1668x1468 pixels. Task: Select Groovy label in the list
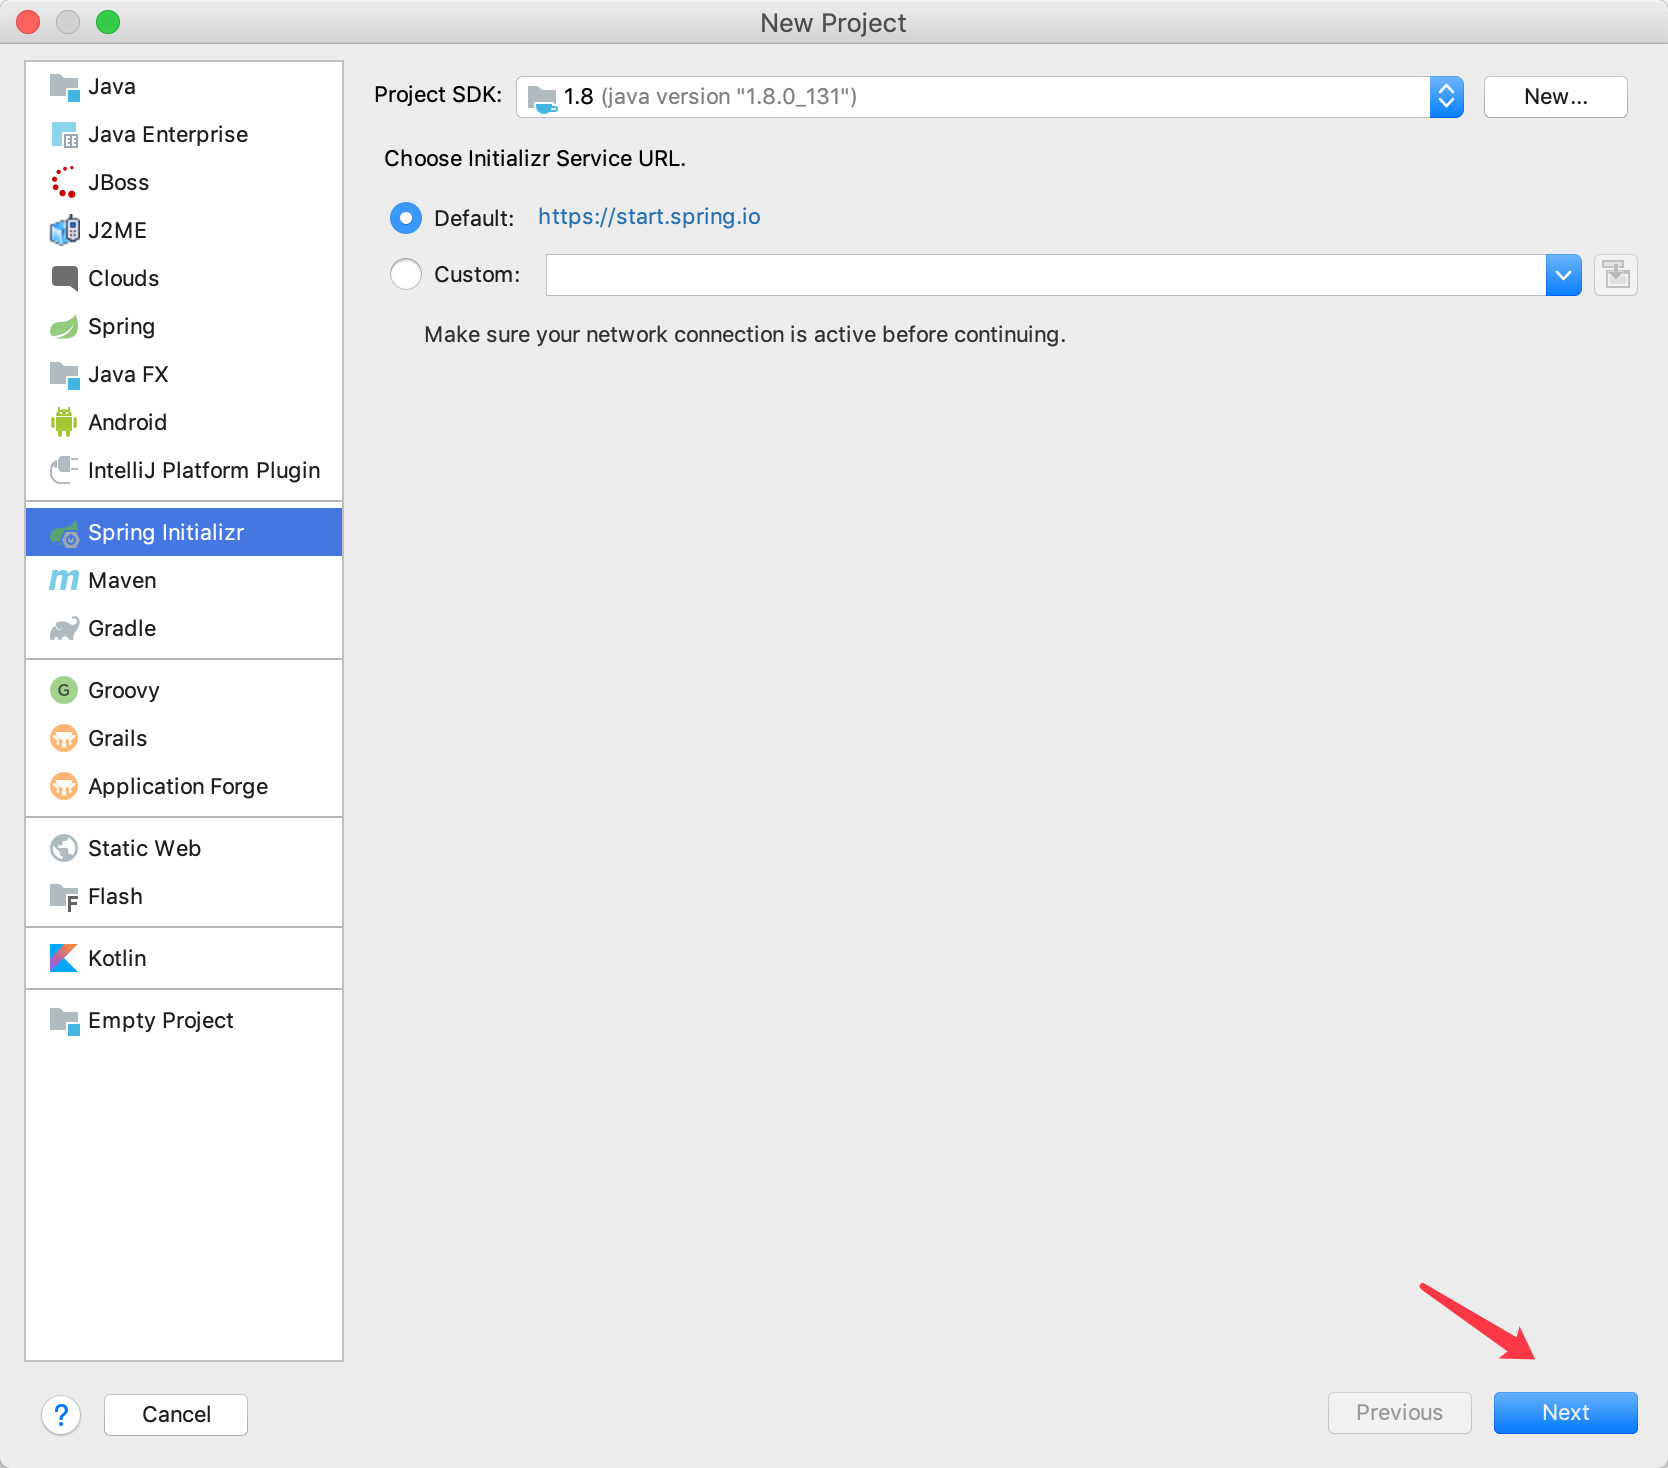click(x=123, y=691)
